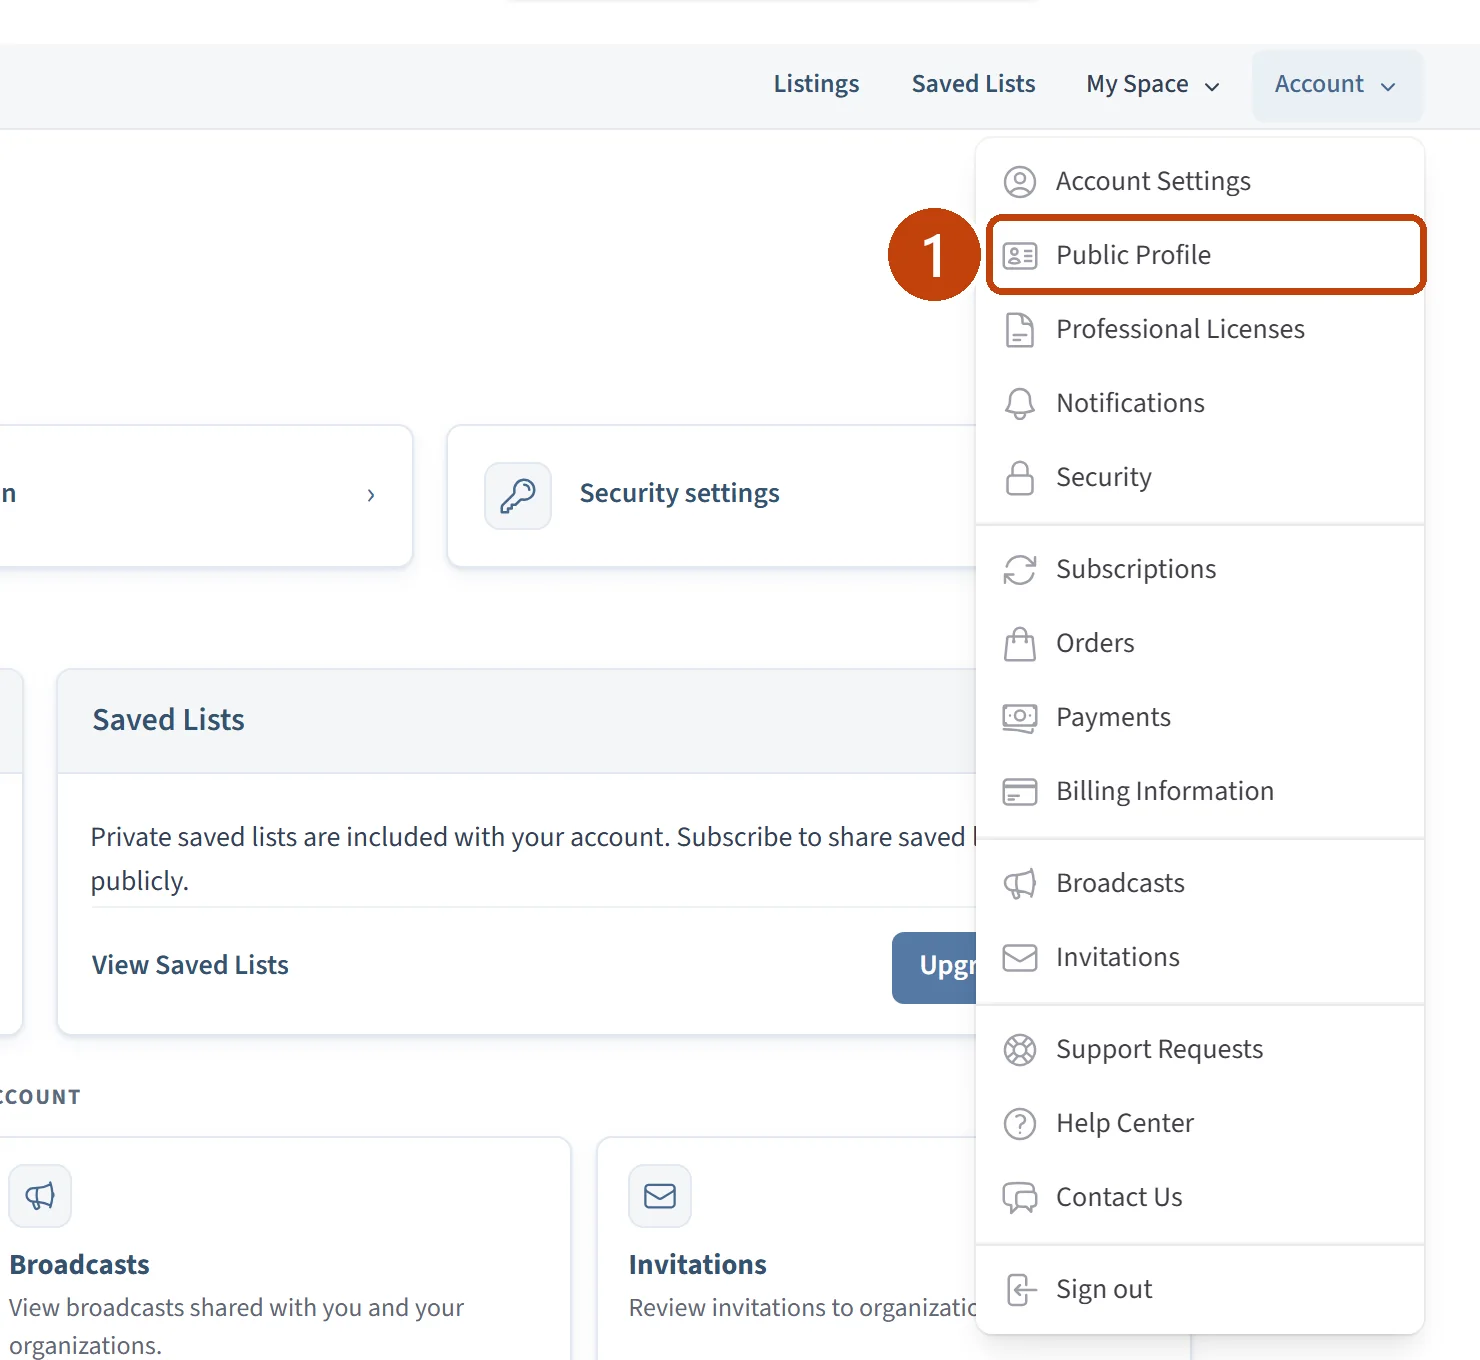This screenshot has width=1480, height=1360.
Task: Choose Sign out from the menu
Action: coord(1200,1290)
